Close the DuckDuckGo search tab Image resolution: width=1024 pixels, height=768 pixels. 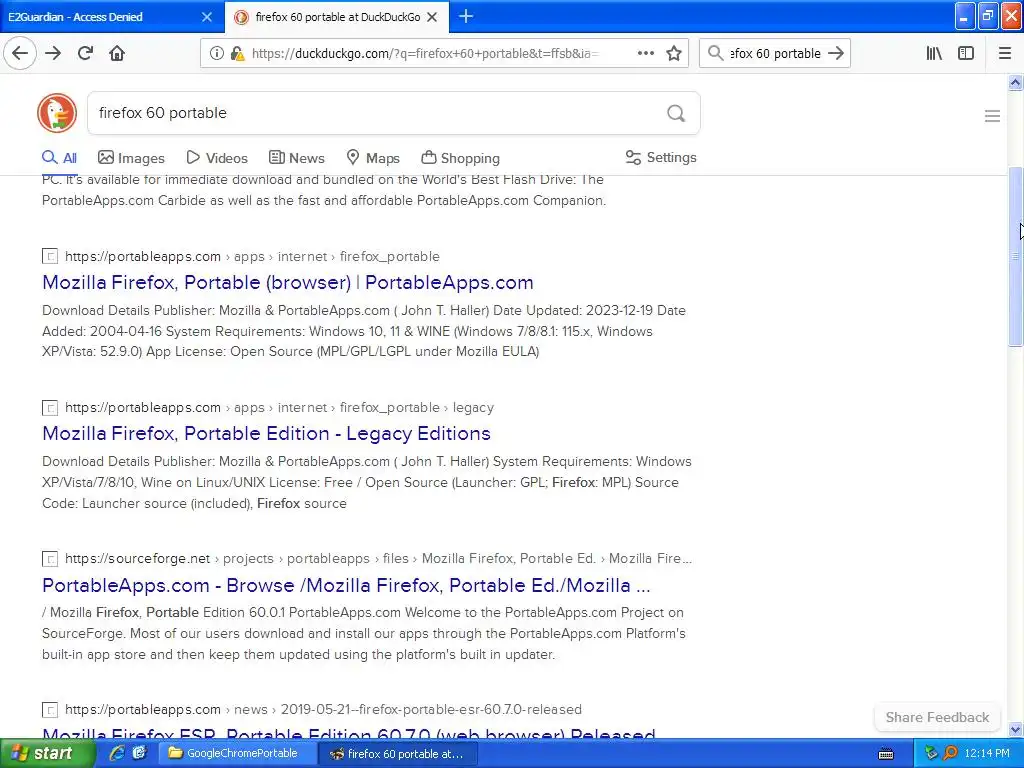point(432,17)
